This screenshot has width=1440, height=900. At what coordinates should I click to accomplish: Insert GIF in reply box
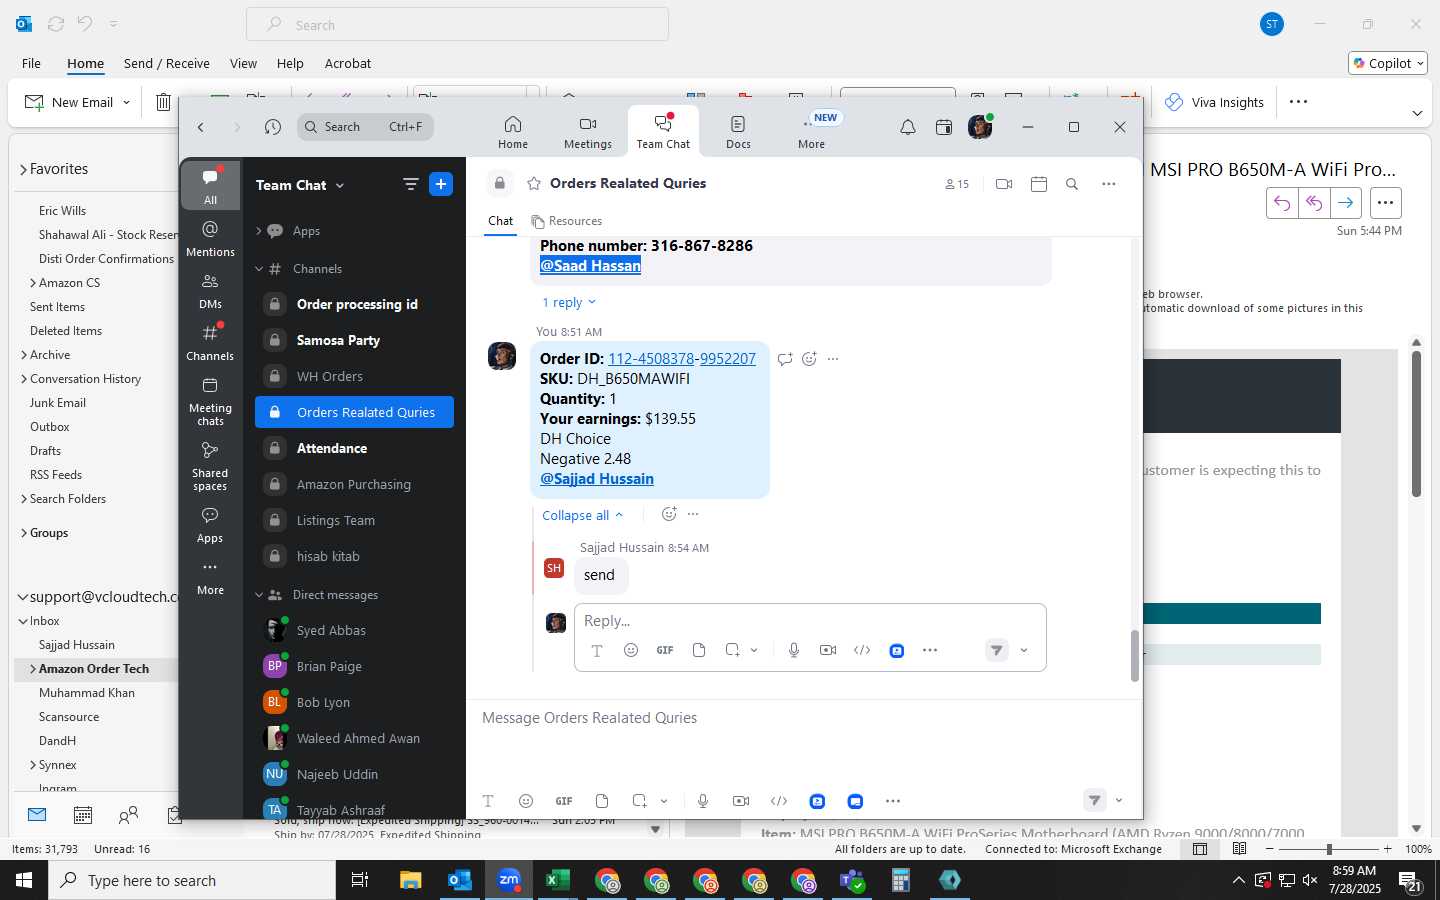click(x=665, y=650)
